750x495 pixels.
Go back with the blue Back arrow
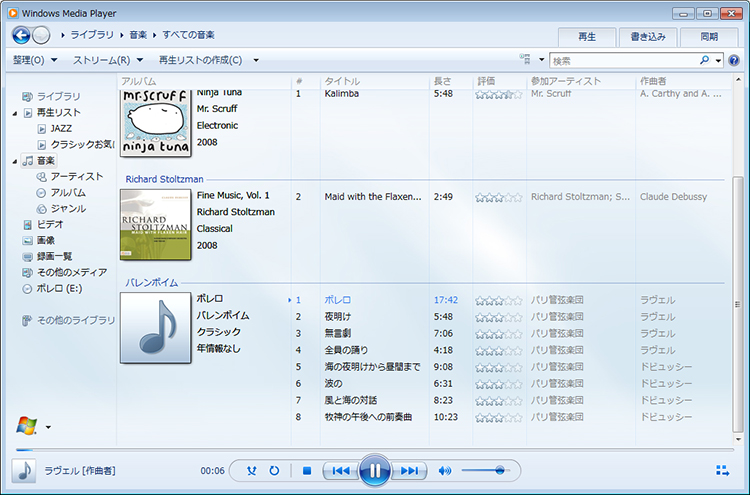pos(21,35)
